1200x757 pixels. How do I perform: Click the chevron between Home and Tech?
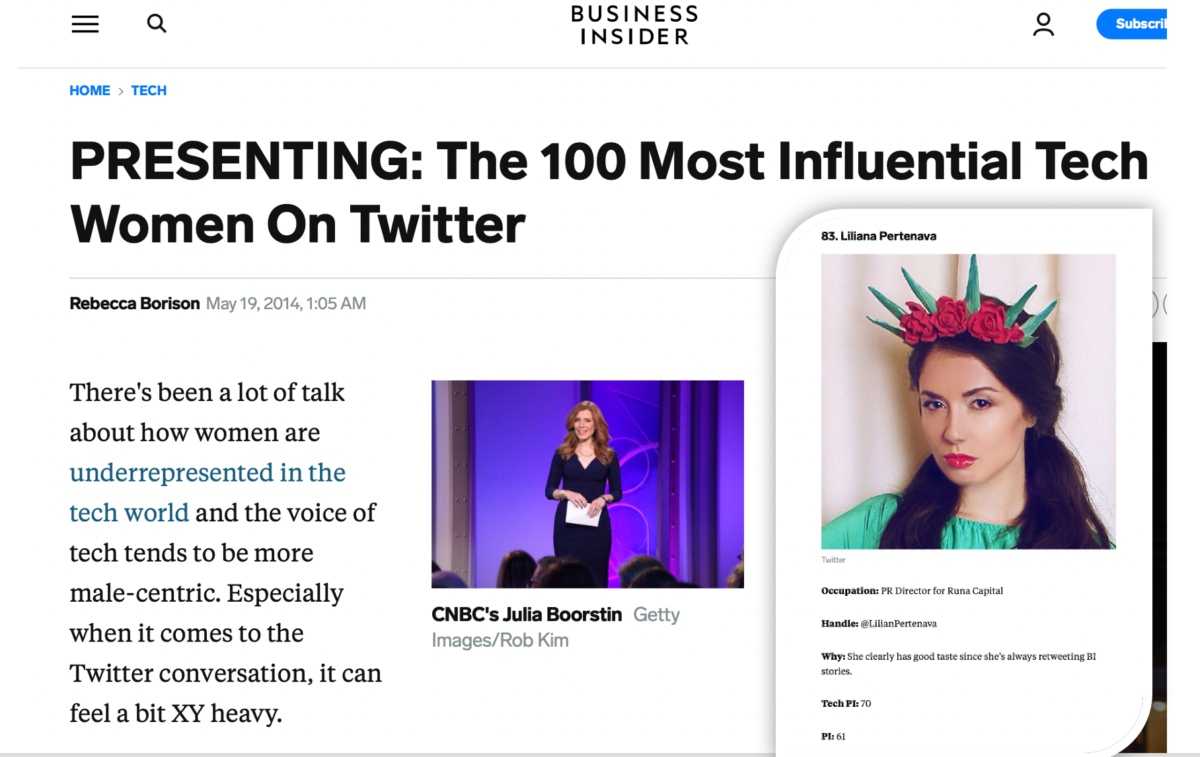pyautogui.click(x=120, y=91)
